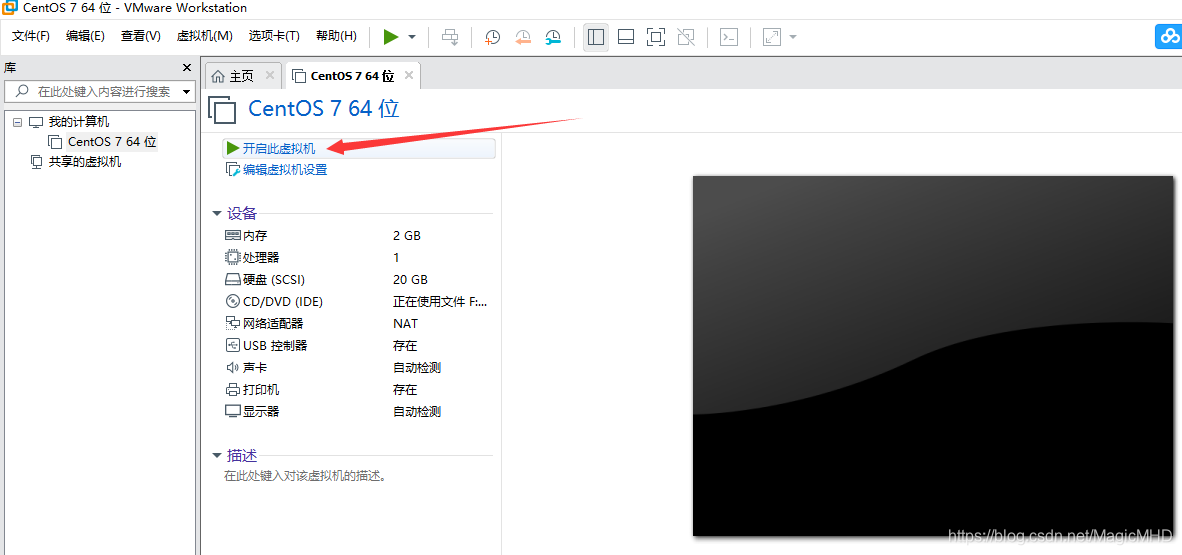Take a snapshot with the clock-plus icon
Screen dimensions: 1182x555
coord(492,37)
